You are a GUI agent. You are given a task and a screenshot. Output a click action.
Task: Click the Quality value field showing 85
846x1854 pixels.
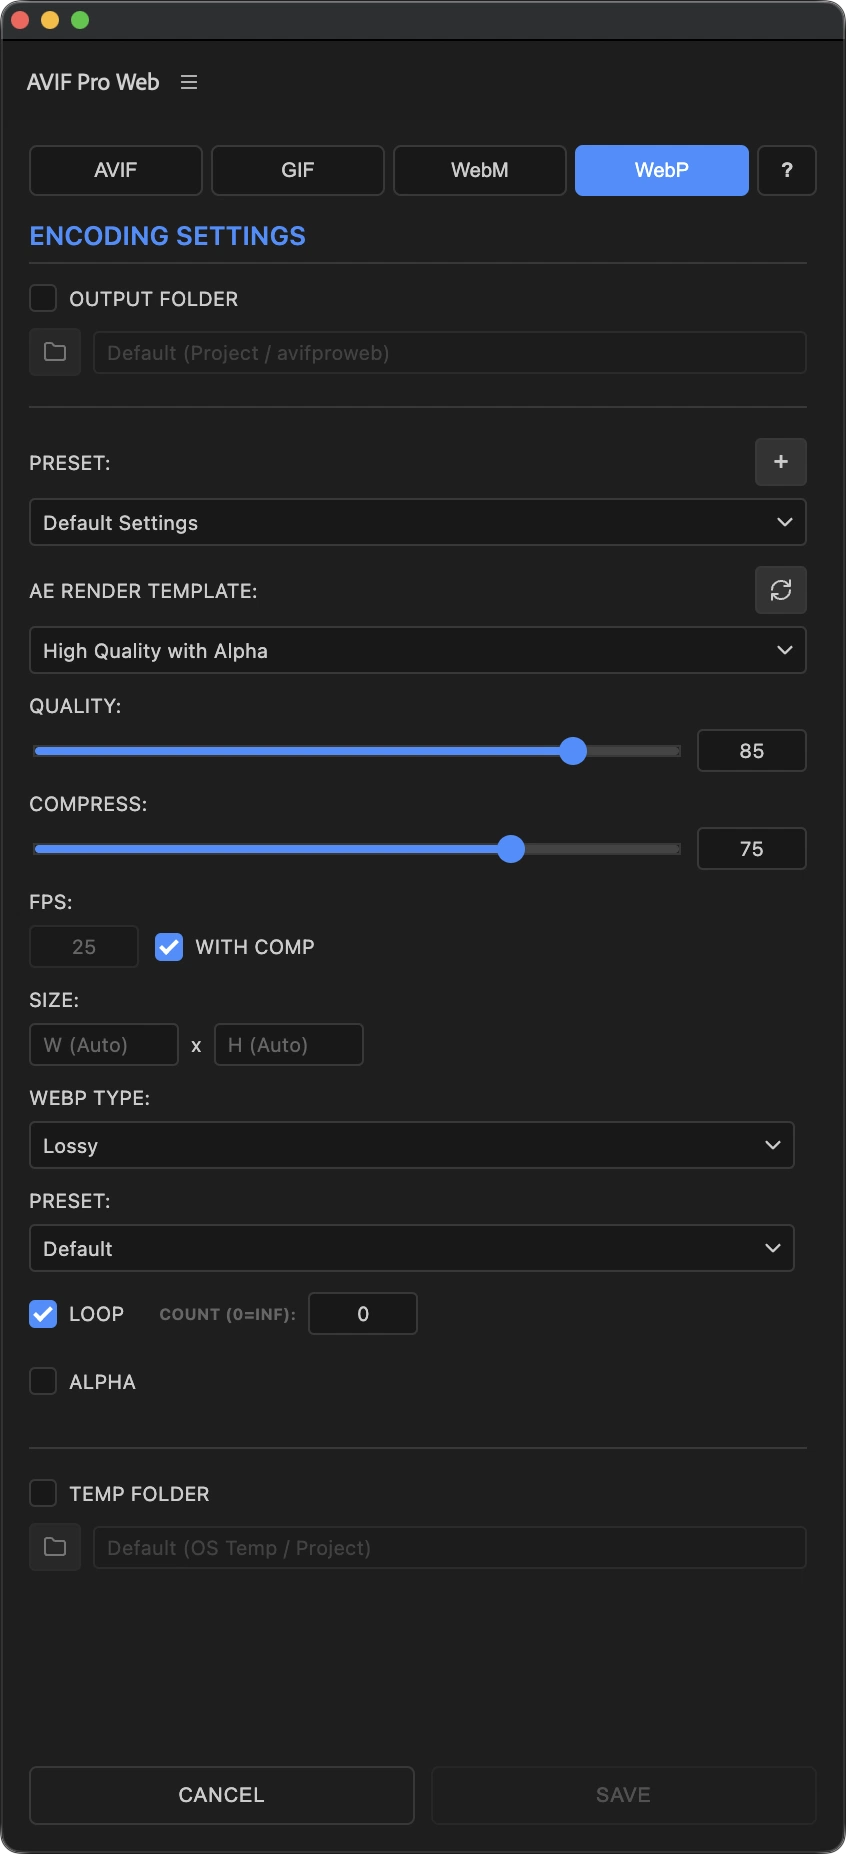[x=752, y=751]
